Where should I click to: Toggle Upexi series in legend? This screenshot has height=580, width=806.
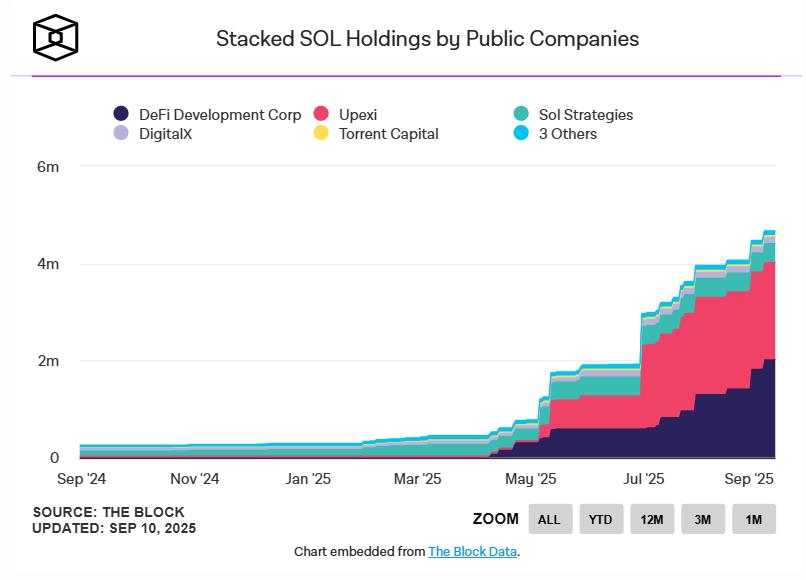coord(358,115)
